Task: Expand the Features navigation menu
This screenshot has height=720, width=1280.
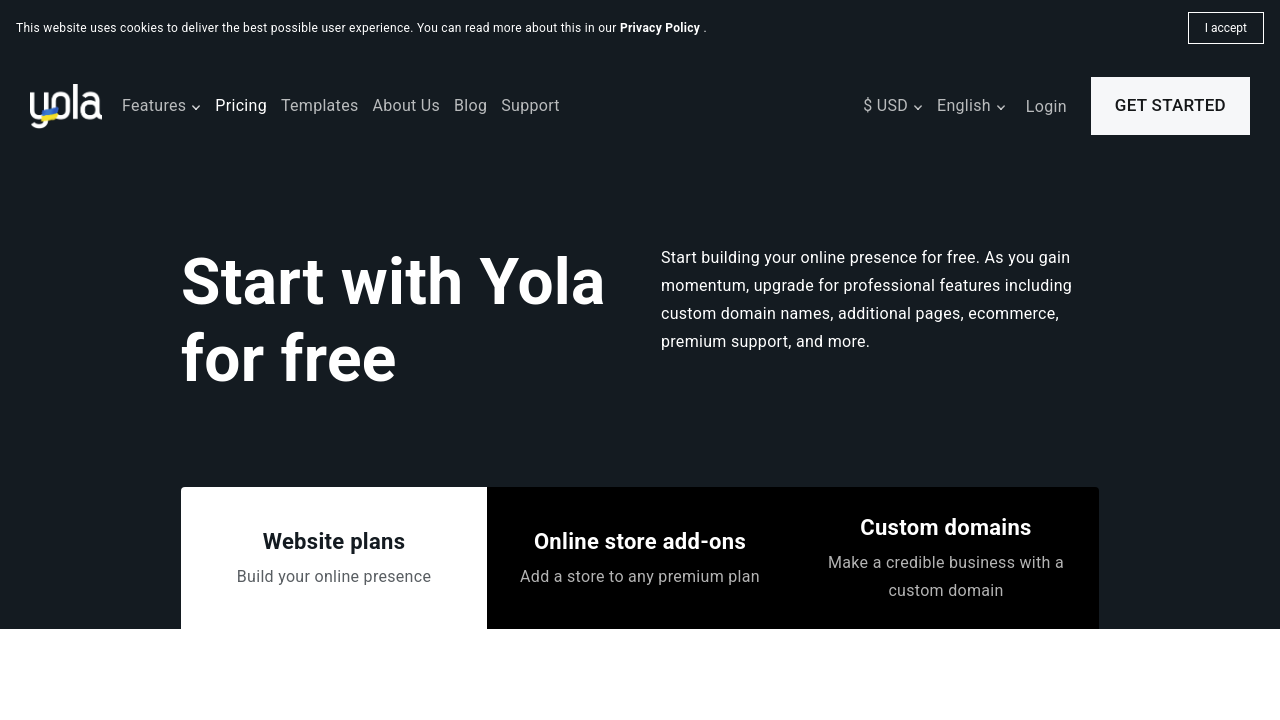Action: [154, 106]
